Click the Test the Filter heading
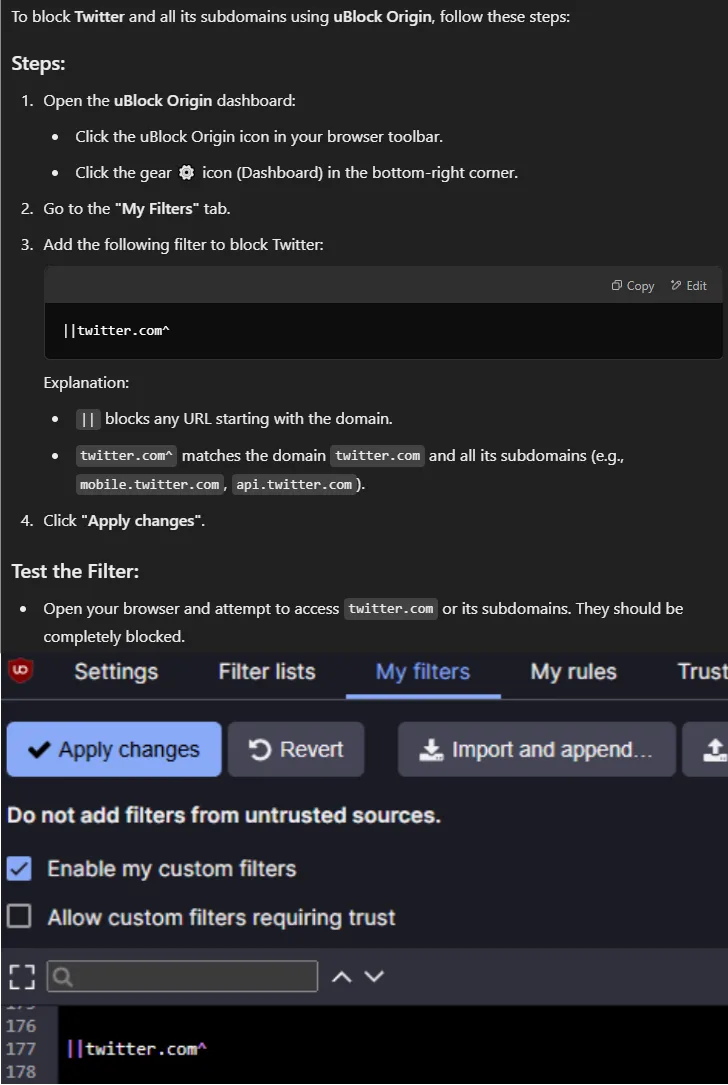Screen dimensions: 728x1085 [75, 571]
